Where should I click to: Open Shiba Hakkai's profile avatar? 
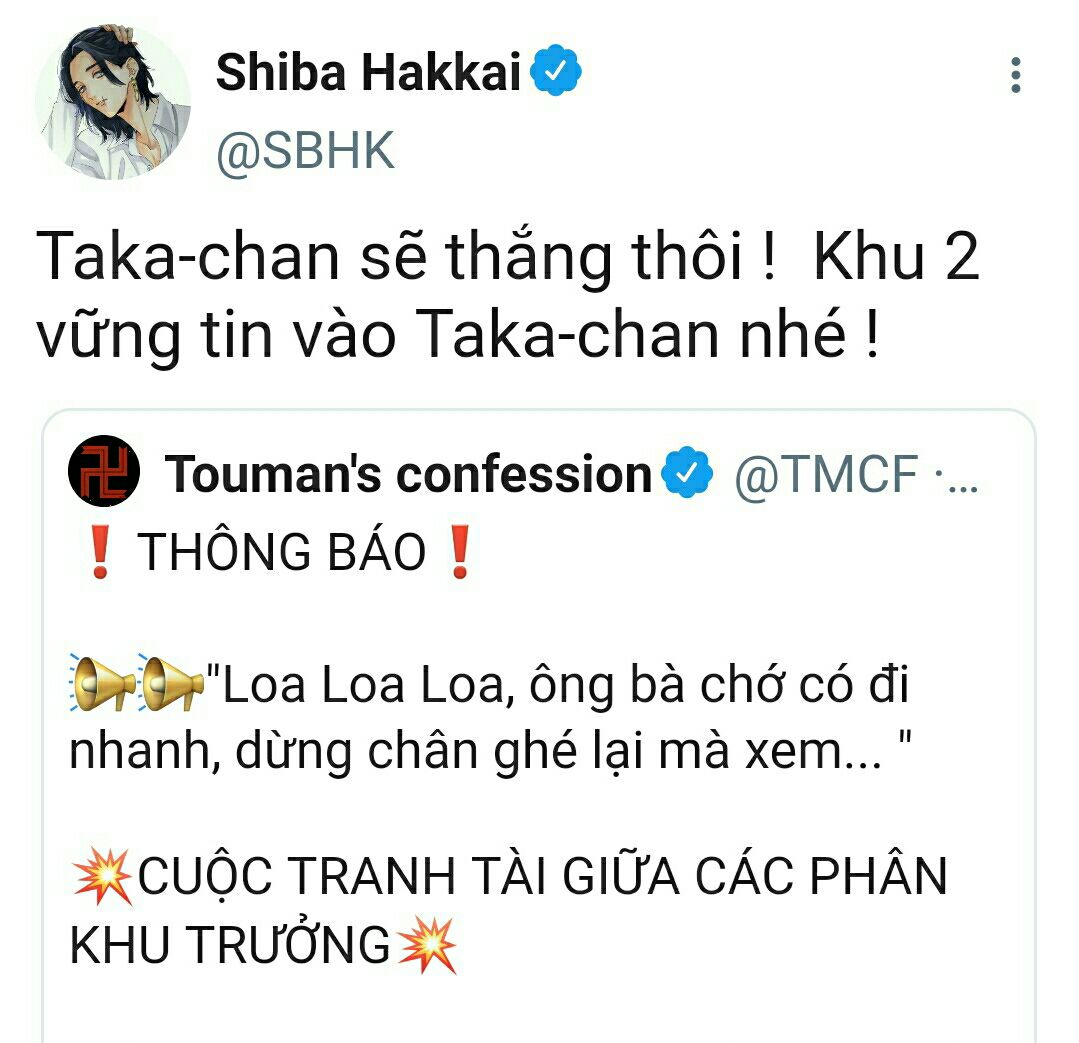click(x=114, y=102)
